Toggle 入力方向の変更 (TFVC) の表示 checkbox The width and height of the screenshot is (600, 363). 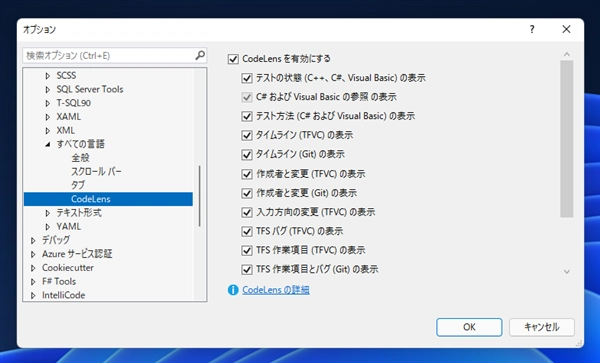pyautogui.click(x=247, y=212)
